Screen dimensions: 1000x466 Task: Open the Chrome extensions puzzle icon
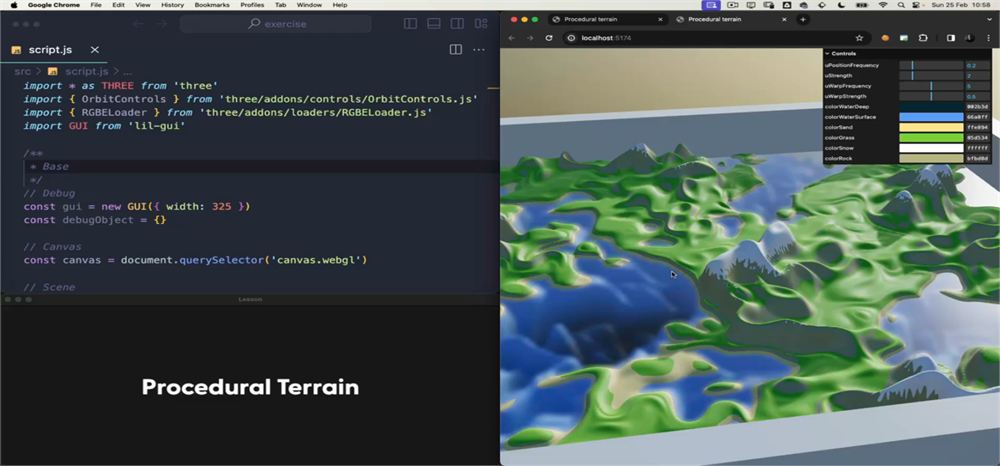click(923, 38)
